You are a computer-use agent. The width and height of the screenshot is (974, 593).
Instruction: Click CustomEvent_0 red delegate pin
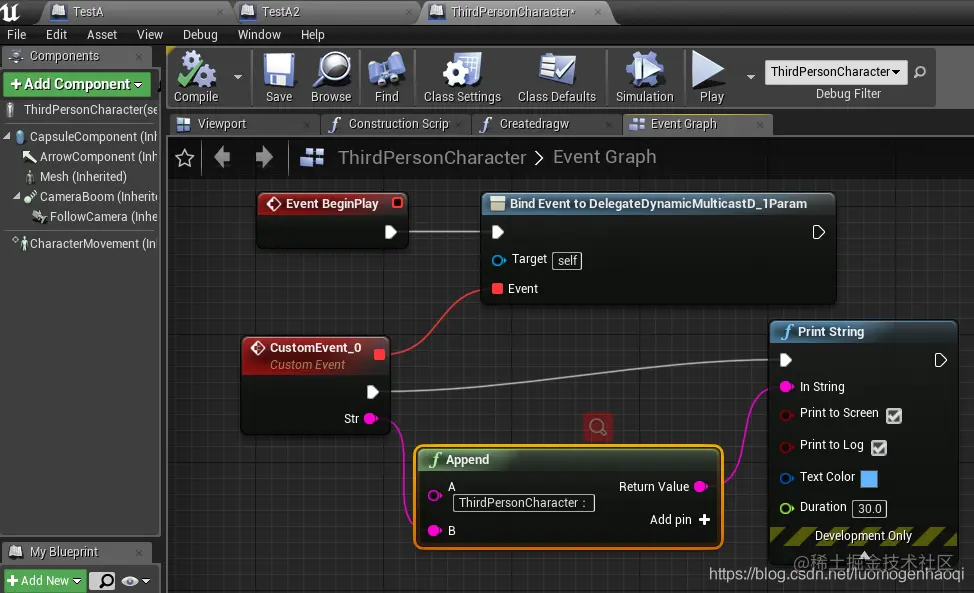tap(380, 355)
